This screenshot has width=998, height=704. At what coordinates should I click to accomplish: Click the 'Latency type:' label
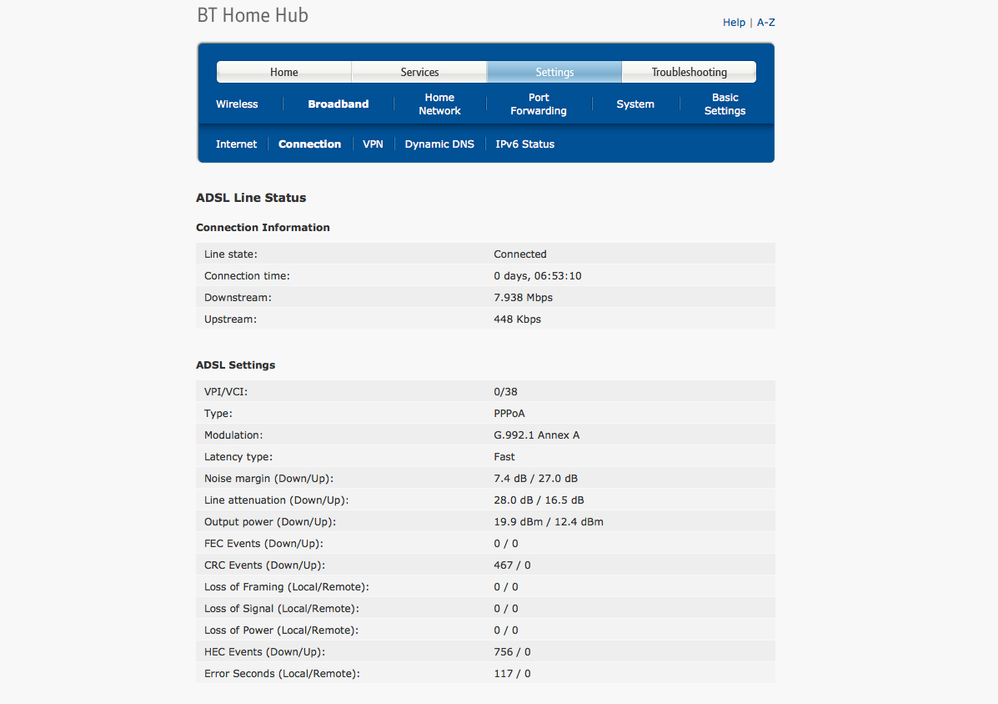238,456
